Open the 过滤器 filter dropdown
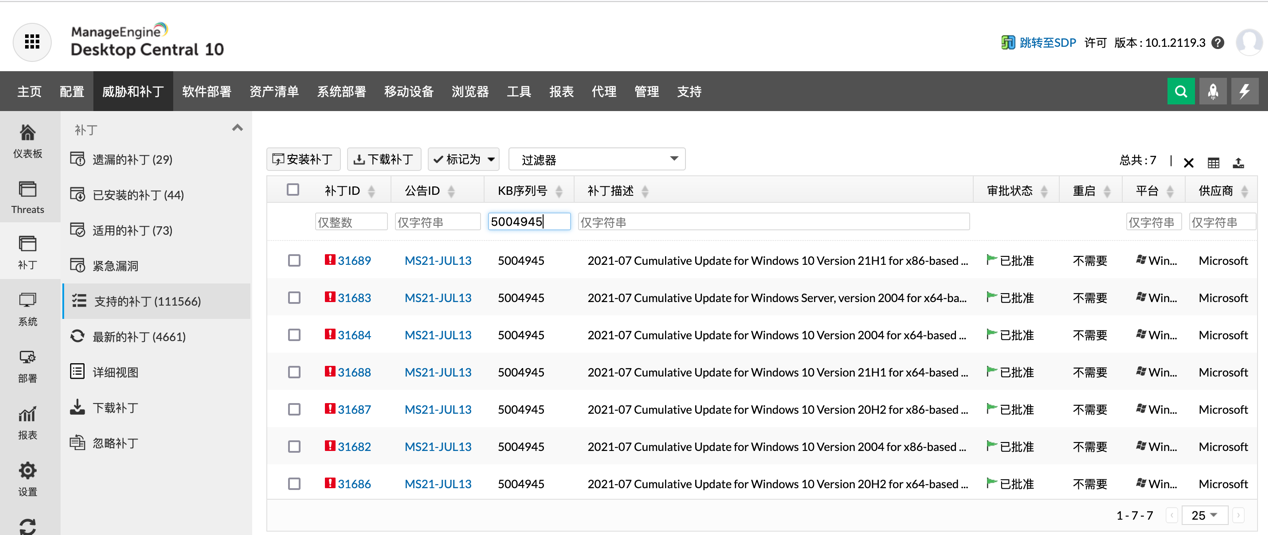 point(597,159)
